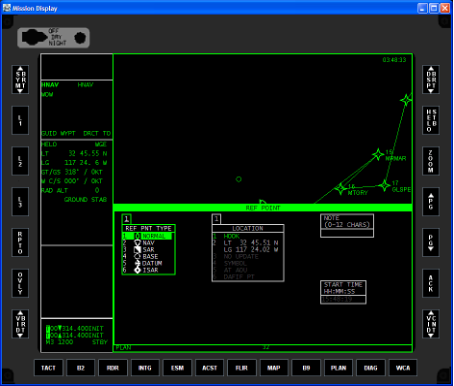
Task: Turn the OFF/DAY/NIGHT mode knob
Action: [x=34, y=37]
